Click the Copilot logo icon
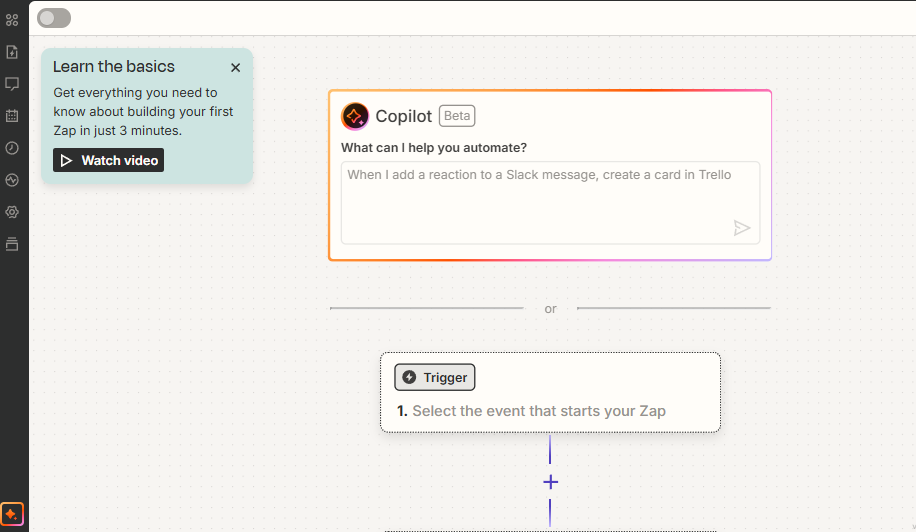 pyautogui.click(x=355, y=116)
